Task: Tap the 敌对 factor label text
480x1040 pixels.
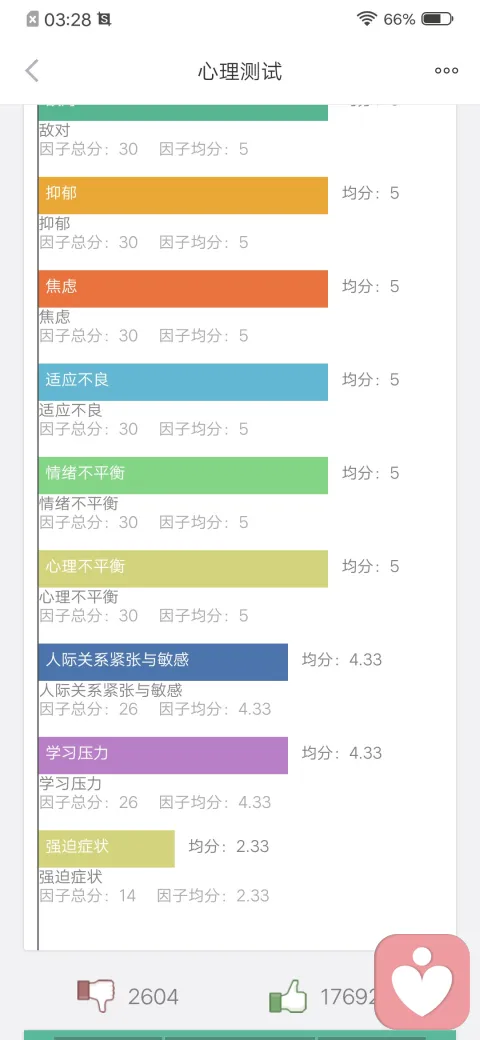Action: (54, 130)
